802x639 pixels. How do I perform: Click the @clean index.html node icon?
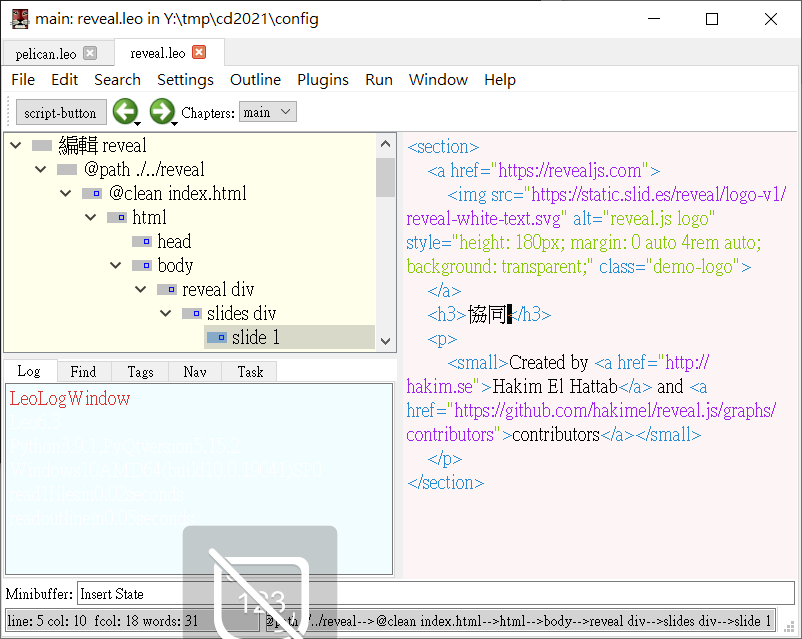pyautogui.click(x=91, y=193)
